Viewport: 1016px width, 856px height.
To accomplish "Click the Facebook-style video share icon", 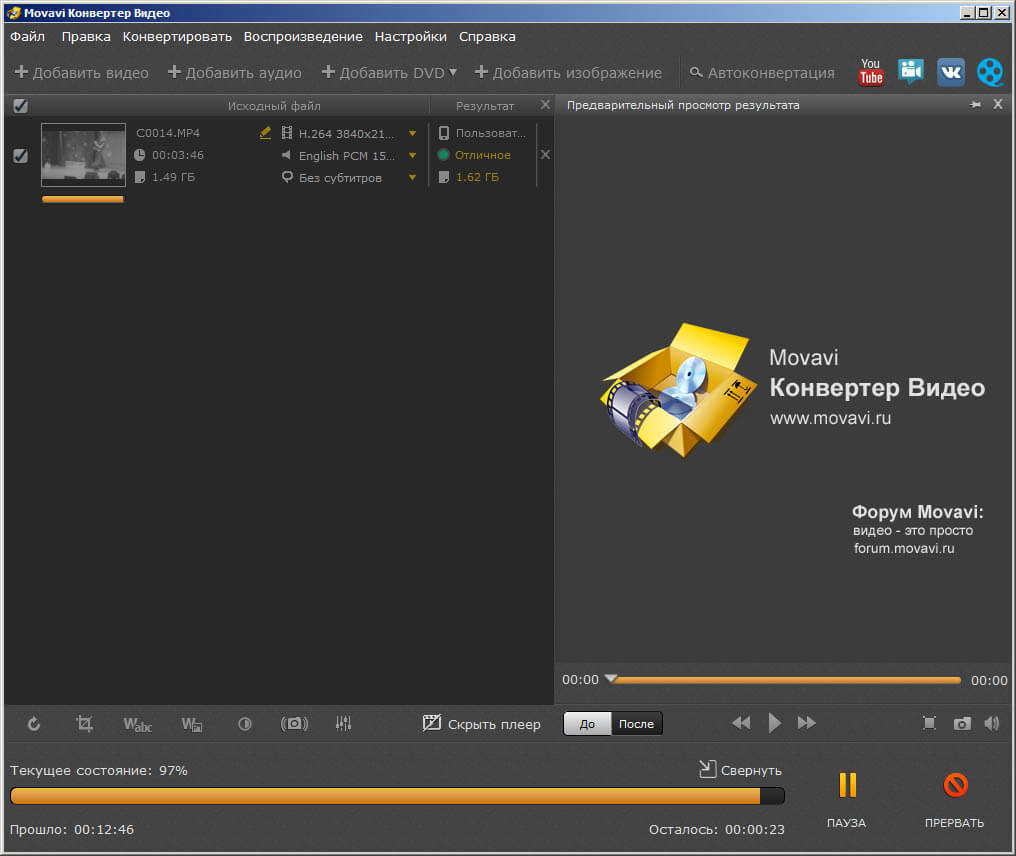I will pyautogui.click(x=910, y=71).
